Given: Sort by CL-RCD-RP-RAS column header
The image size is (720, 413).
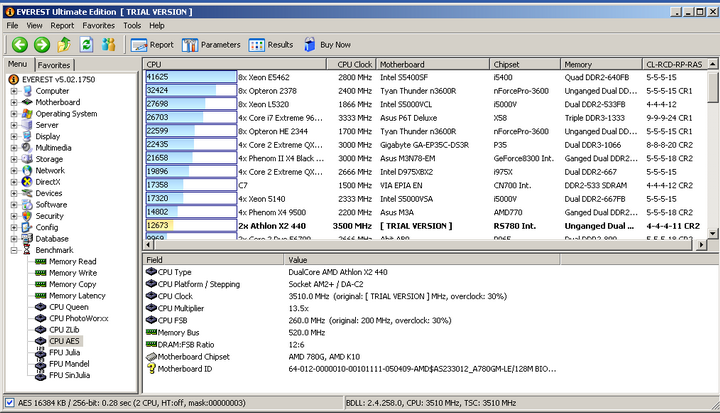Looking at the screenshot, I should [675, 64].
